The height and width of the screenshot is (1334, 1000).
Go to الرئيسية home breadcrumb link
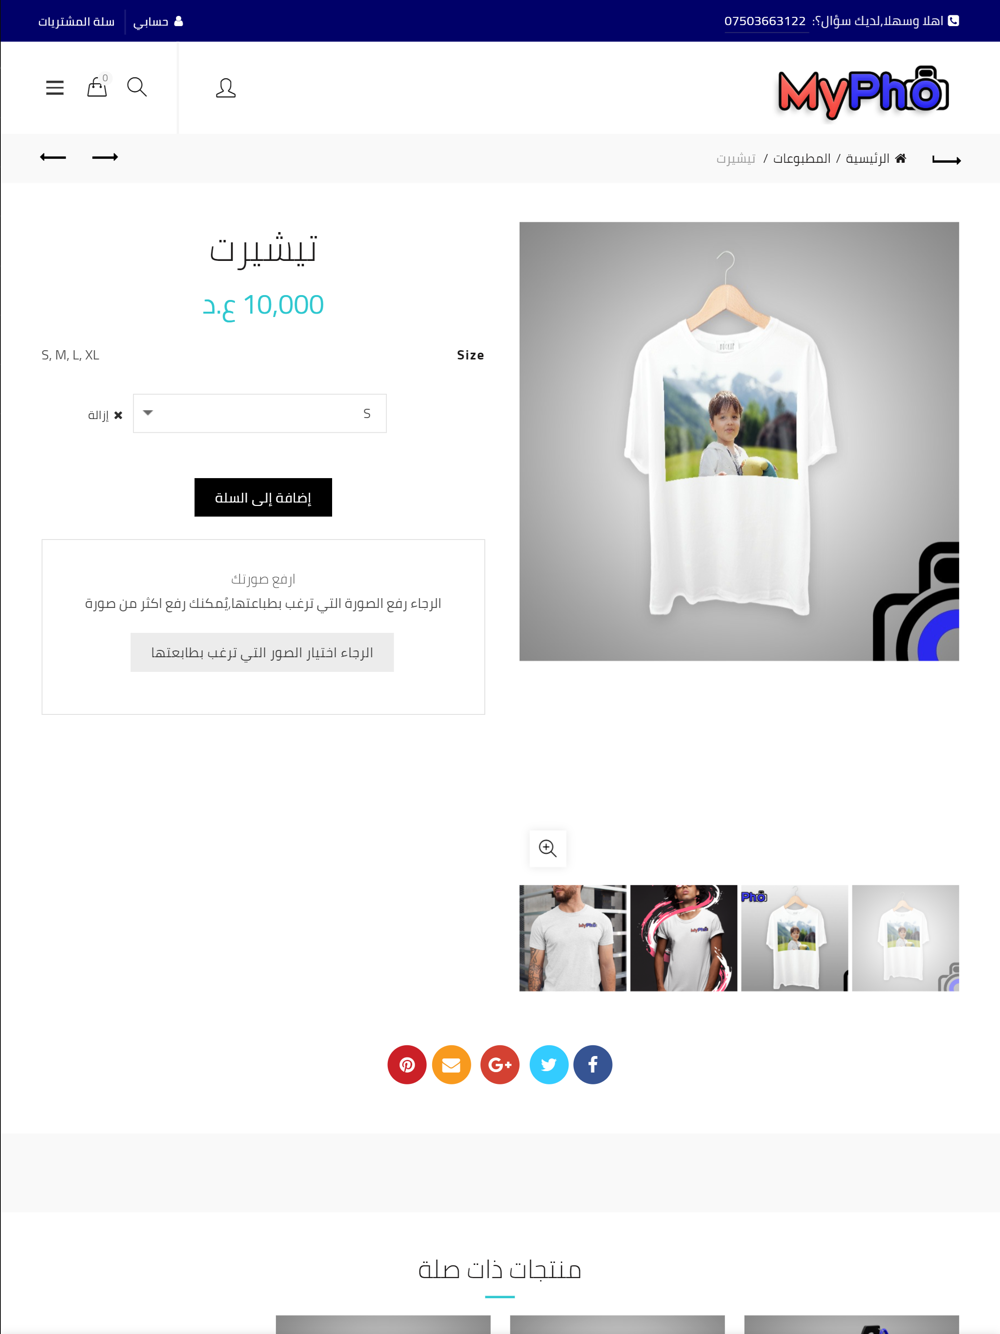point(876,158)
